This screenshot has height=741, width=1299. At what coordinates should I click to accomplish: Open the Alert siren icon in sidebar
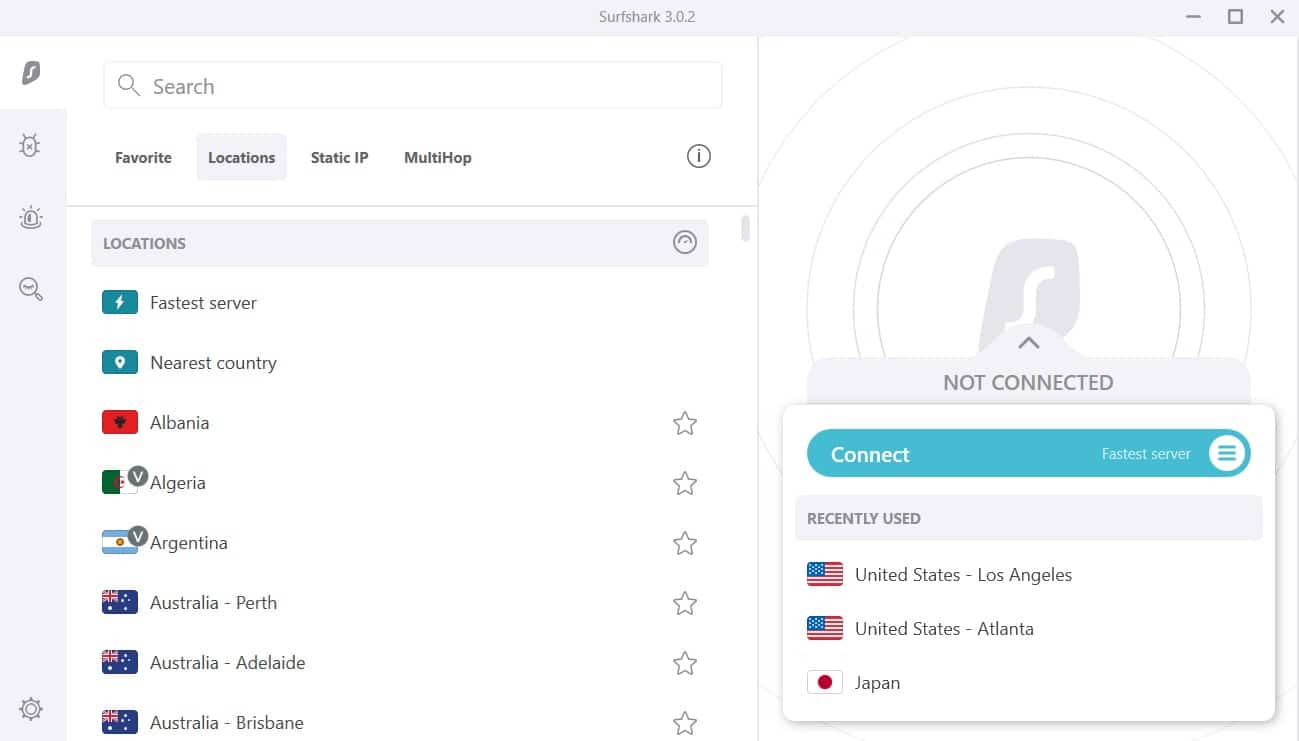31,217
